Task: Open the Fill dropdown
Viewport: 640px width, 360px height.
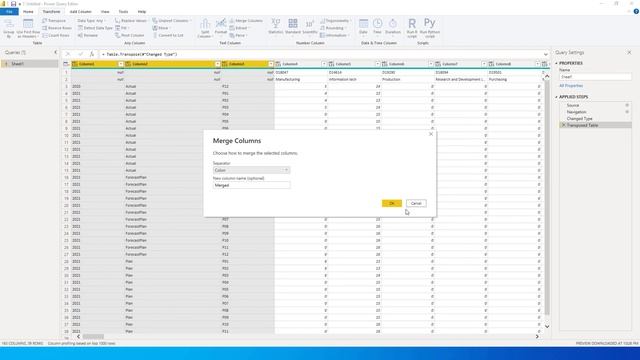Action: [122, 28]
